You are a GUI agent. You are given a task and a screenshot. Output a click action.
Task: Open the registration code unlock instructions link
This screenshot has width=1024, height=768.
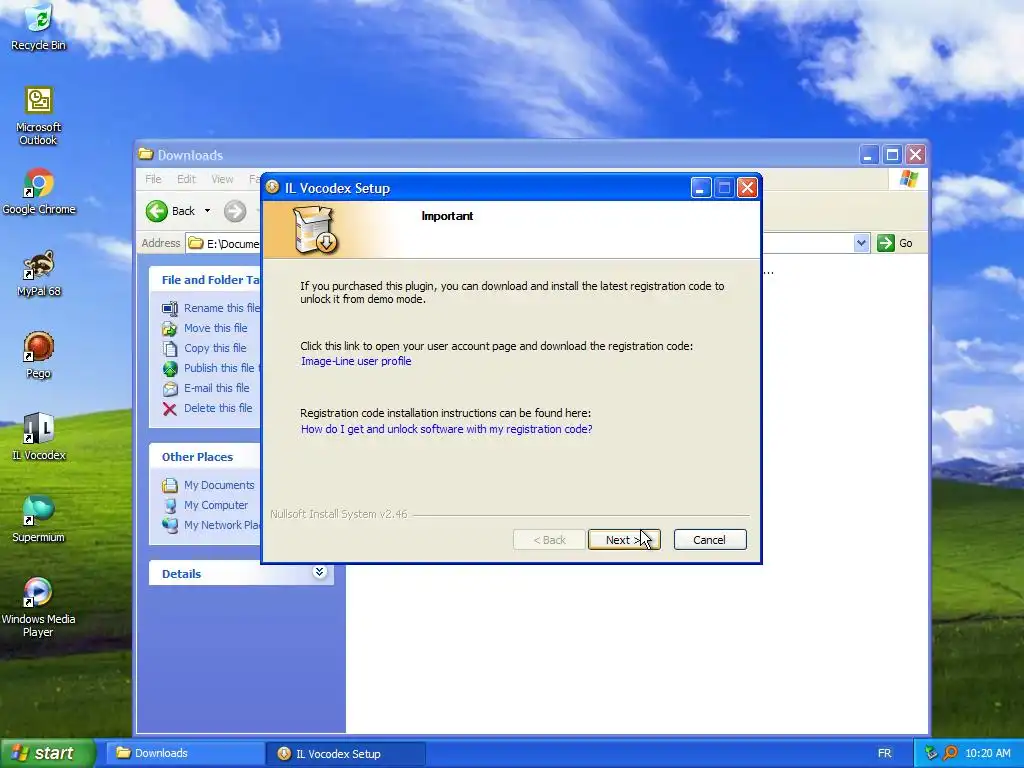(447, 429)
